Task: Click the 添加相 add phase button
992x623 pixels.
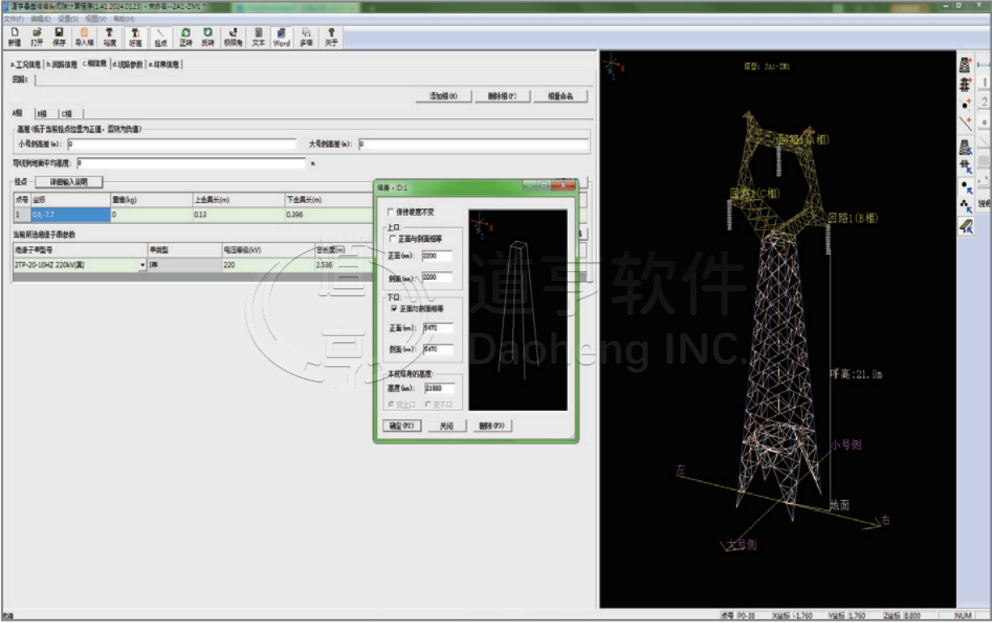Action: (443, 96)
